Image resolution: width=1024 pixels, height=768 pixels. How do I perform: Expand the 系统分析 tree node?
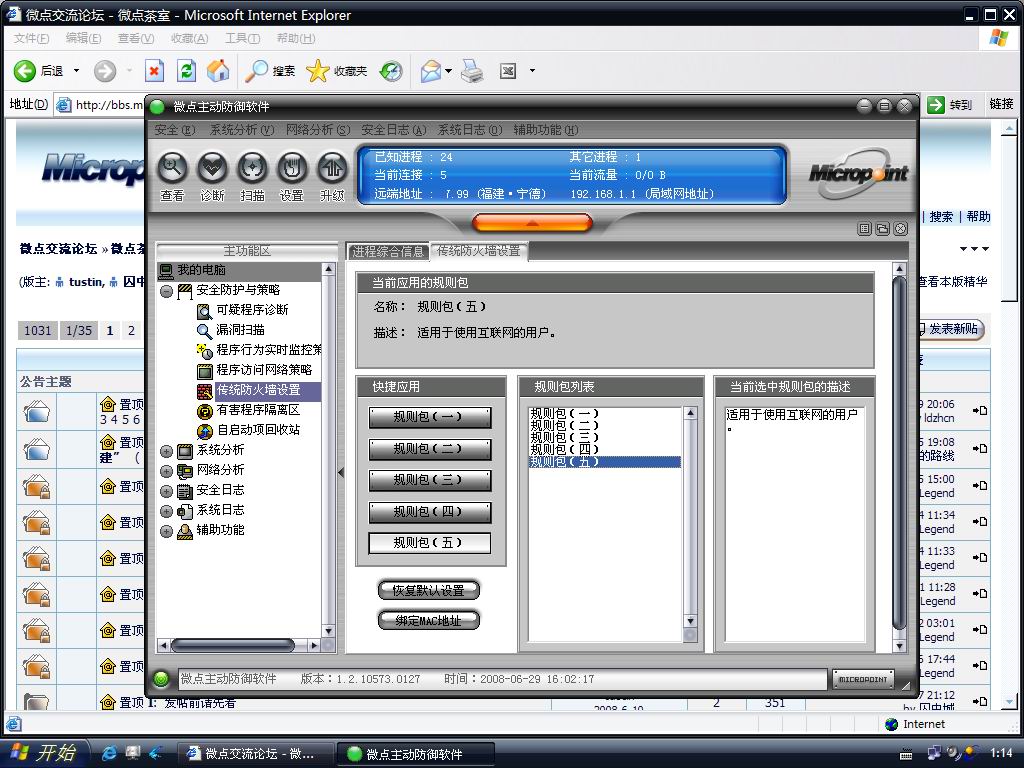click(167, 451)
